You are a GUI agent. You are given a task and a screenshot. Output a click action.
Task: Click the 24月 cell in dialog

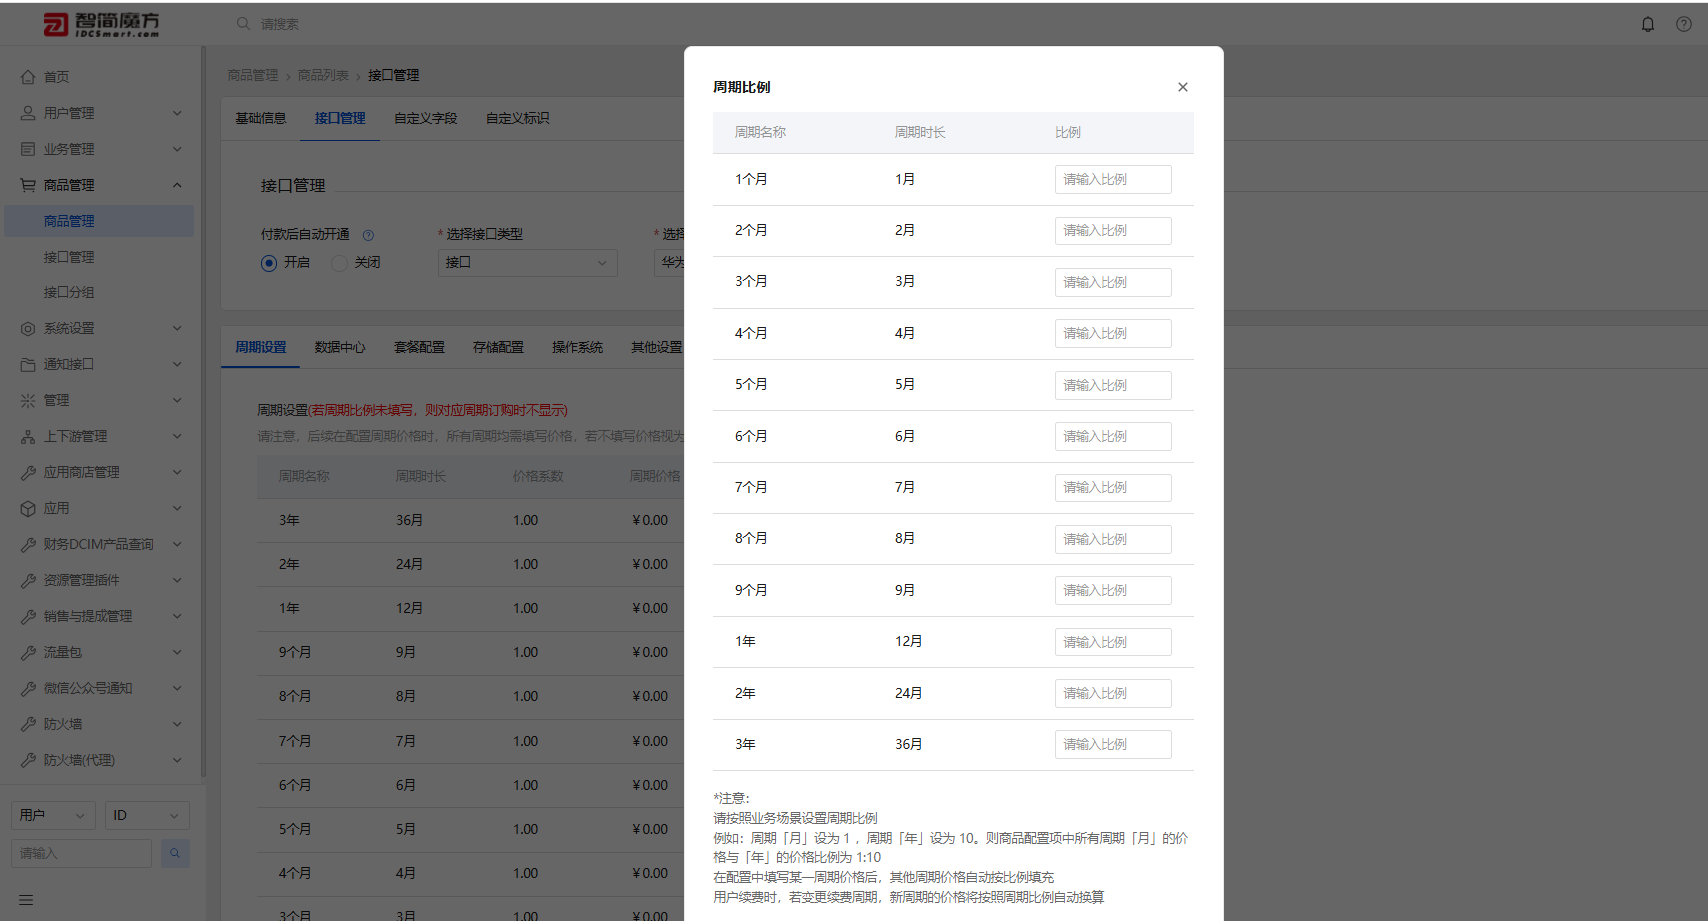click(909, 693)
